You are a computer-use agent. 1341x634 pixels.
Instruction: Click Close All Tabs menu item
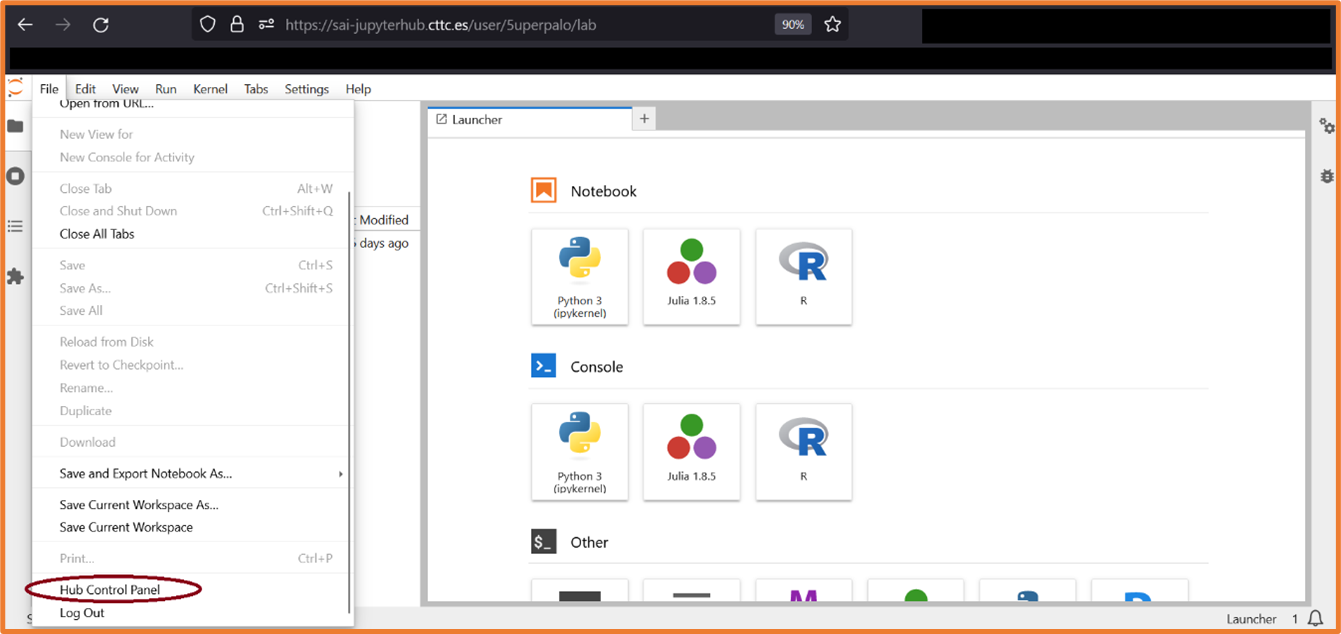97,234
